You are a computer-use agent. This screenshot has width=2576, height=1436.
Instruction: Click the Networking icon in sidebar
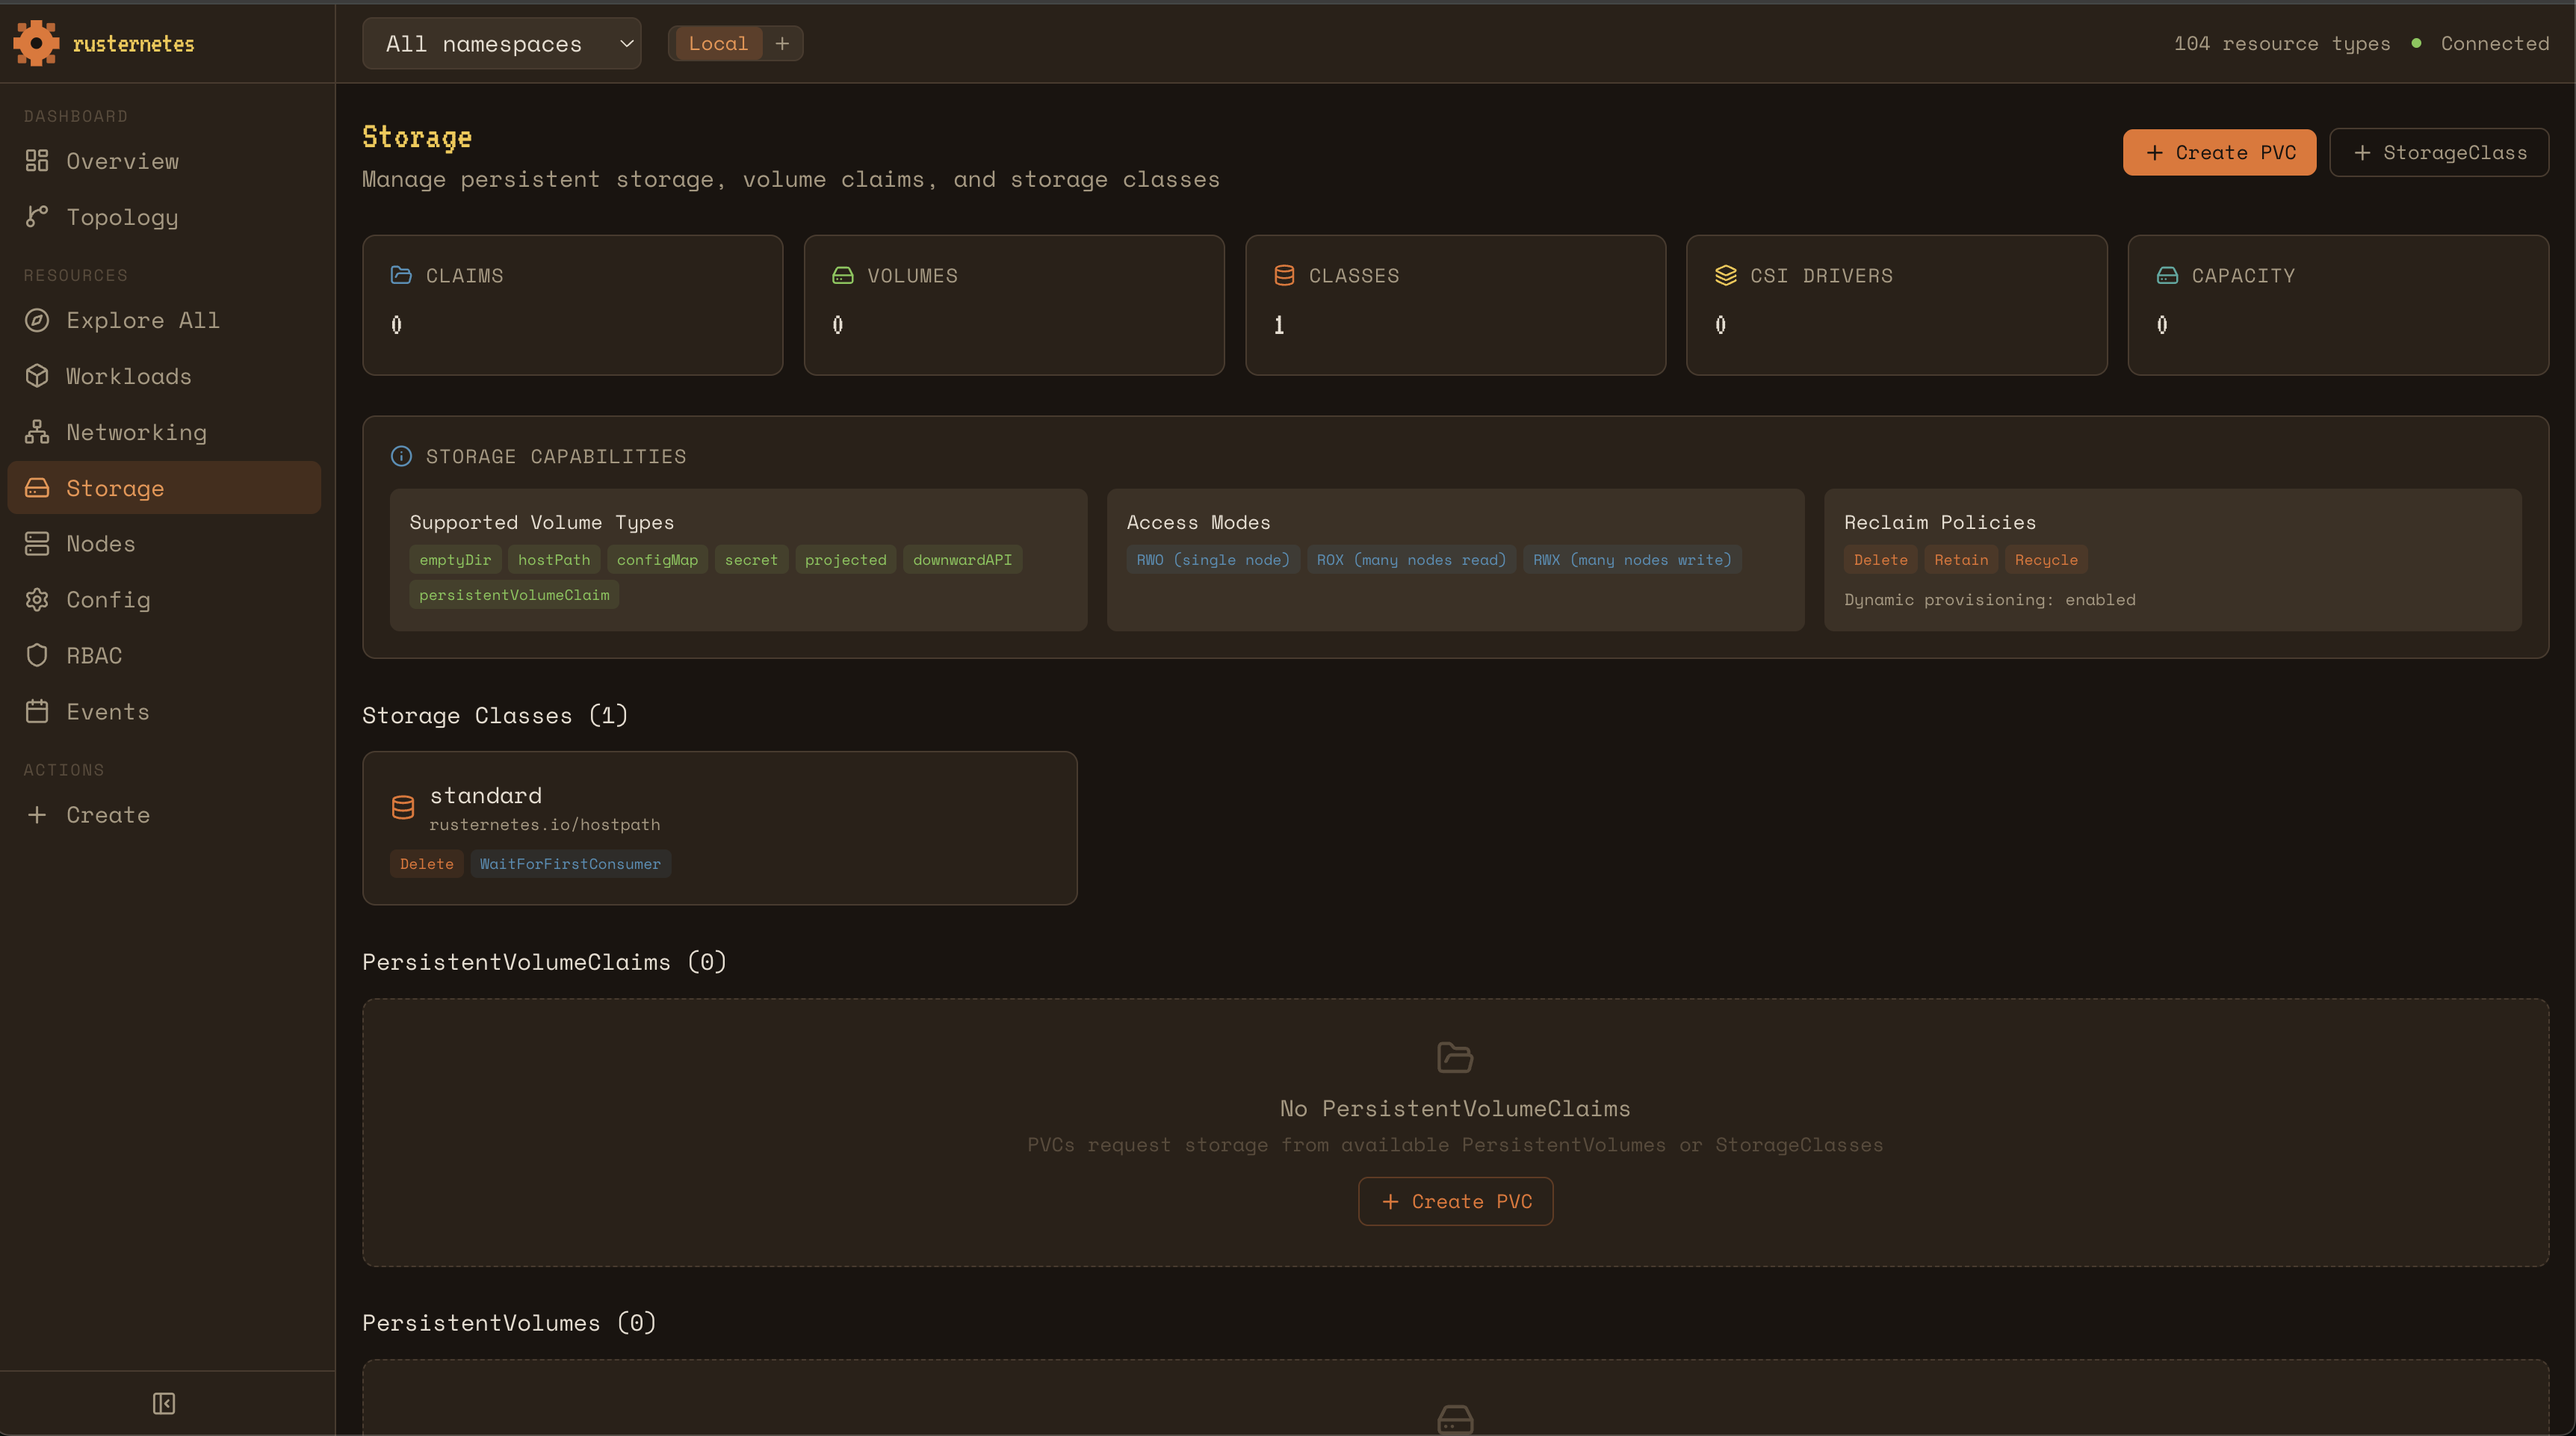(37, 432)
